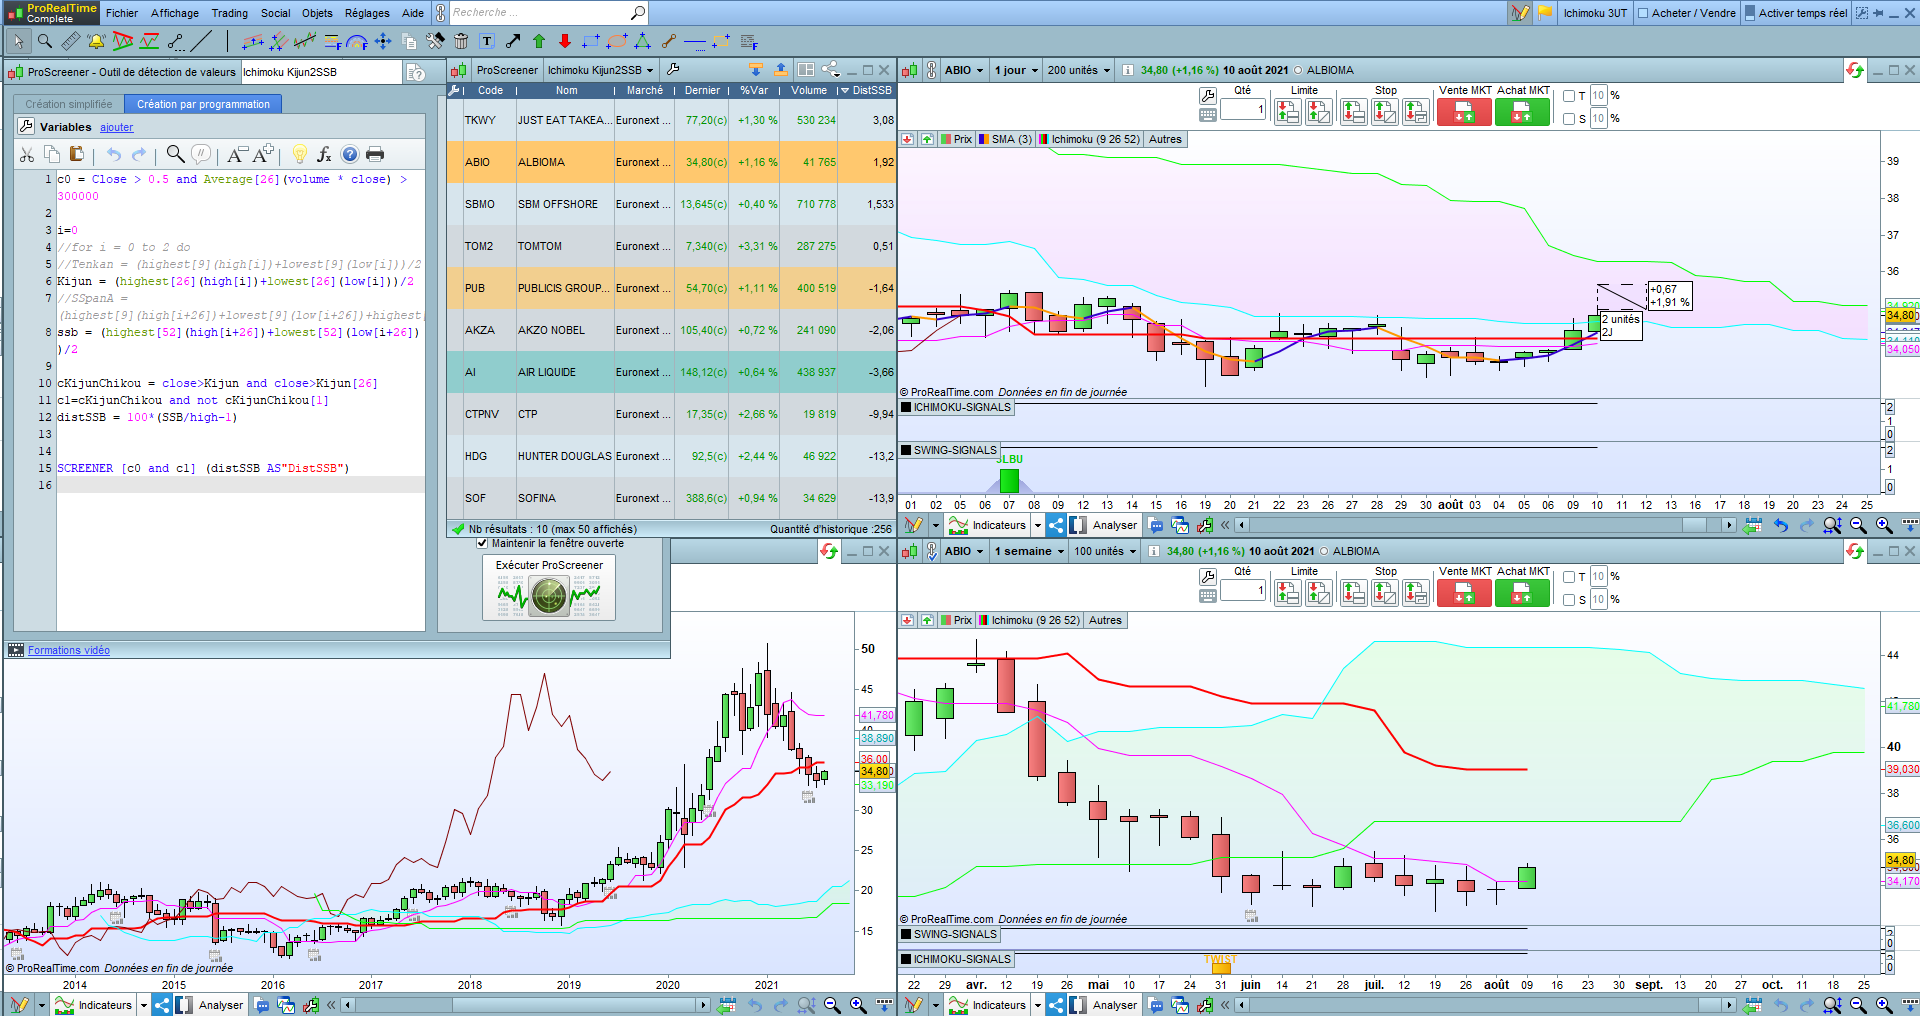The height and width of the screenshot is (1016, 1922).
Task: Zoom in on the weekly ABIO chart
Action: 1884,1004
